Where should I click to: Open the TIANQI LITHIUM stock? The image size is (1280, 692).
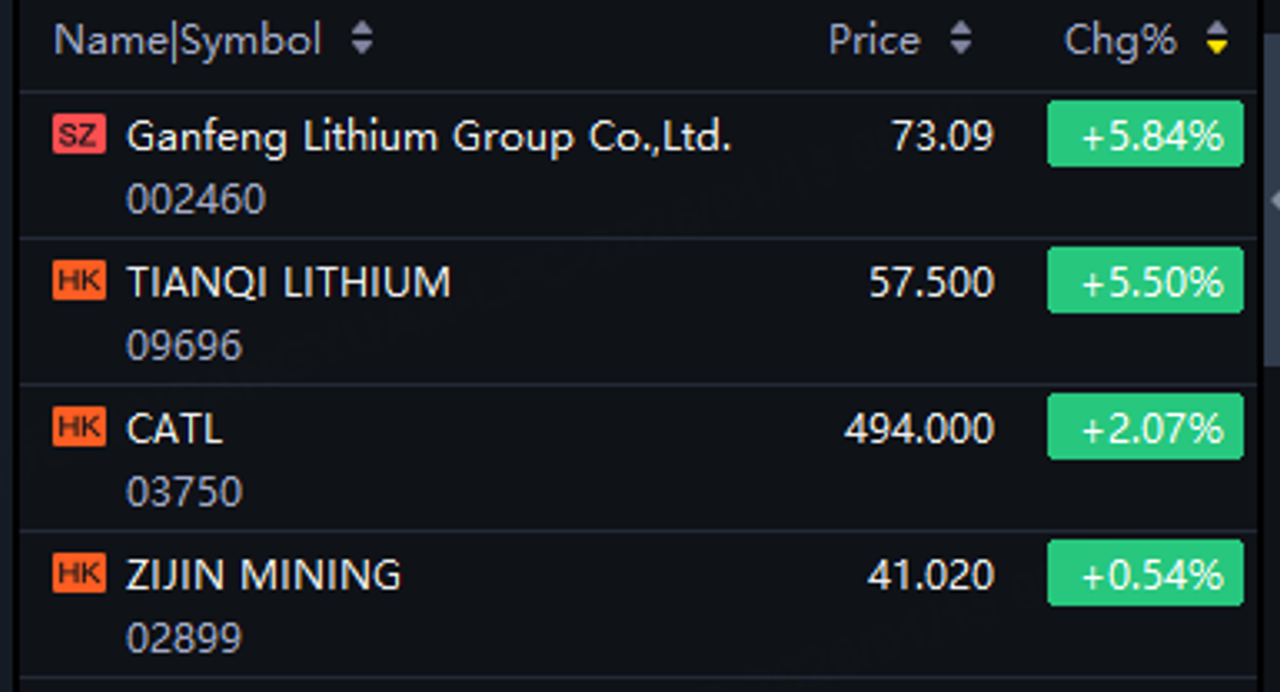288,283
